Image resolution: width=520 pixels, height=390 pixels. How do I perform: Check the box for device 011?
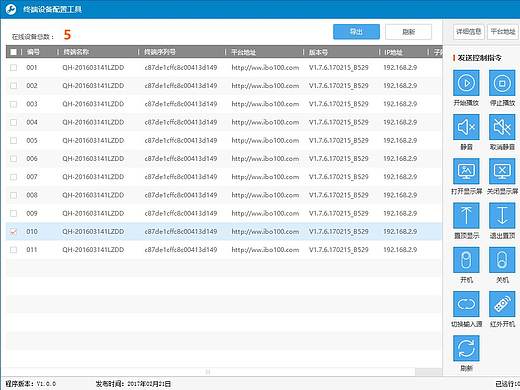[13, 250]
